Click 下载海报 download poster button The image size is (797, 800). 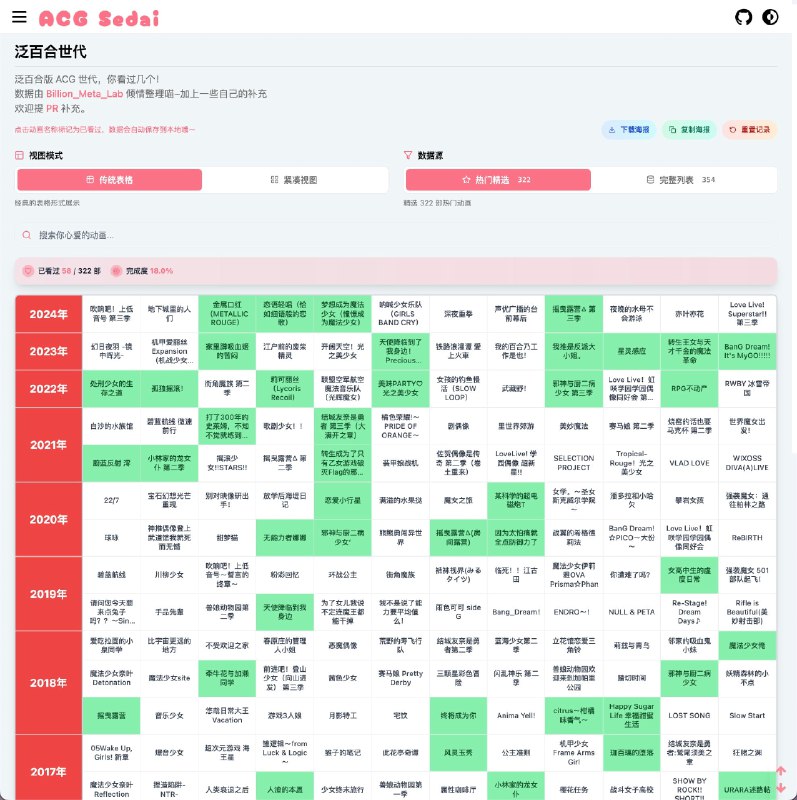click(x=628, y=130)
